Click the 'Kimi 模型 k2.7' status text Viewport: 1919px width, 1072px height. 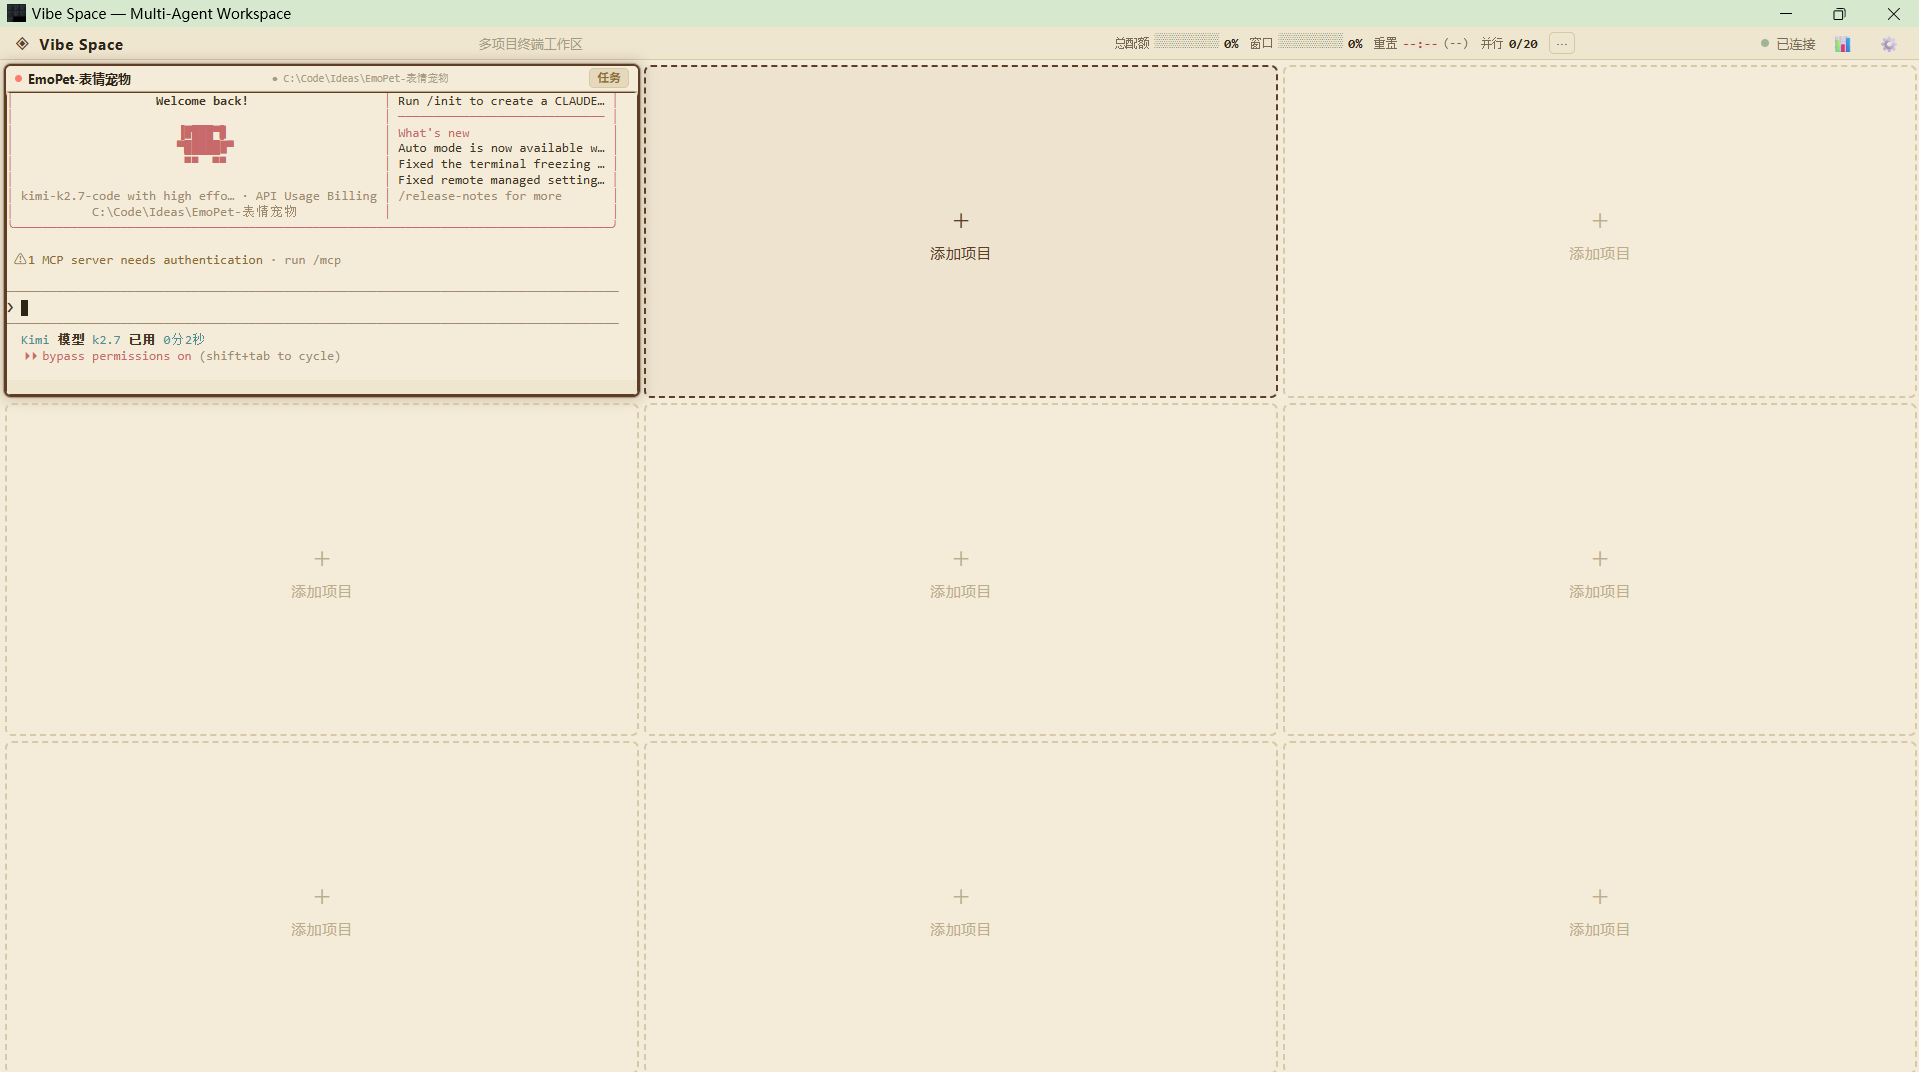pyautogui.click(x=70, y=340)
